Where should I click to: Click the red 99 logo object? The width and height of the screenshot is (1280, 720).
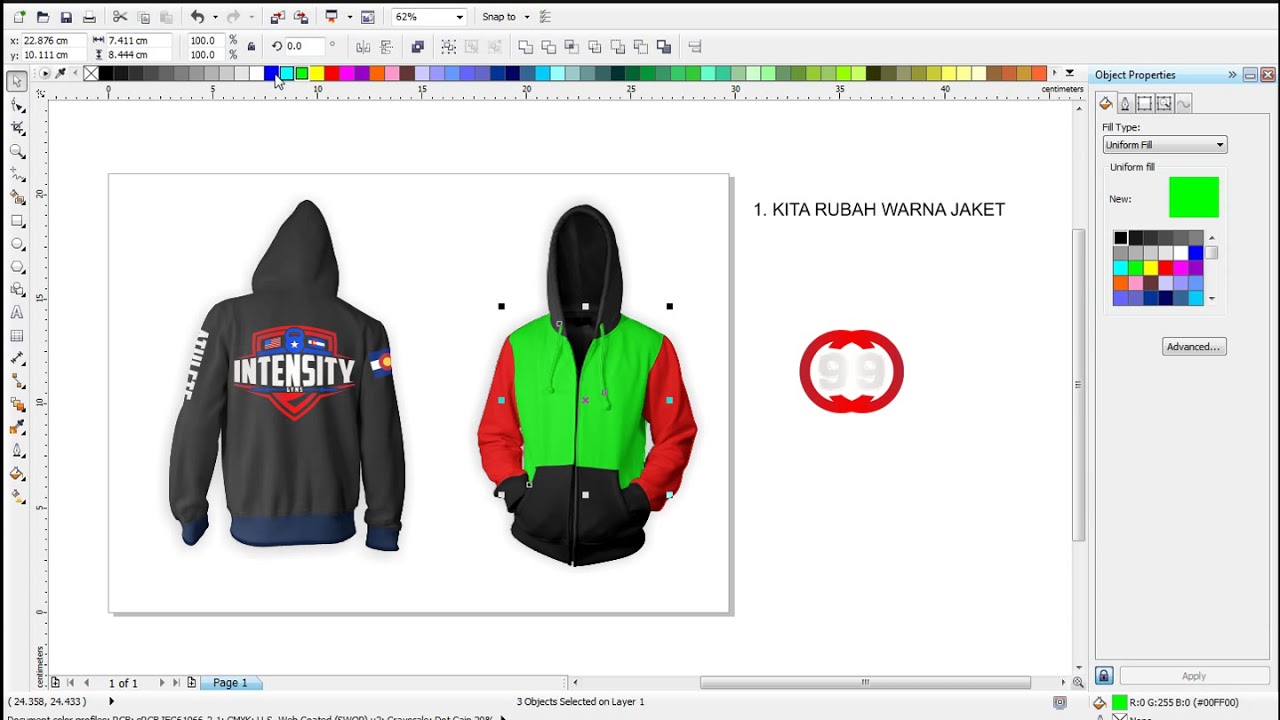click(x=852, y=371)
